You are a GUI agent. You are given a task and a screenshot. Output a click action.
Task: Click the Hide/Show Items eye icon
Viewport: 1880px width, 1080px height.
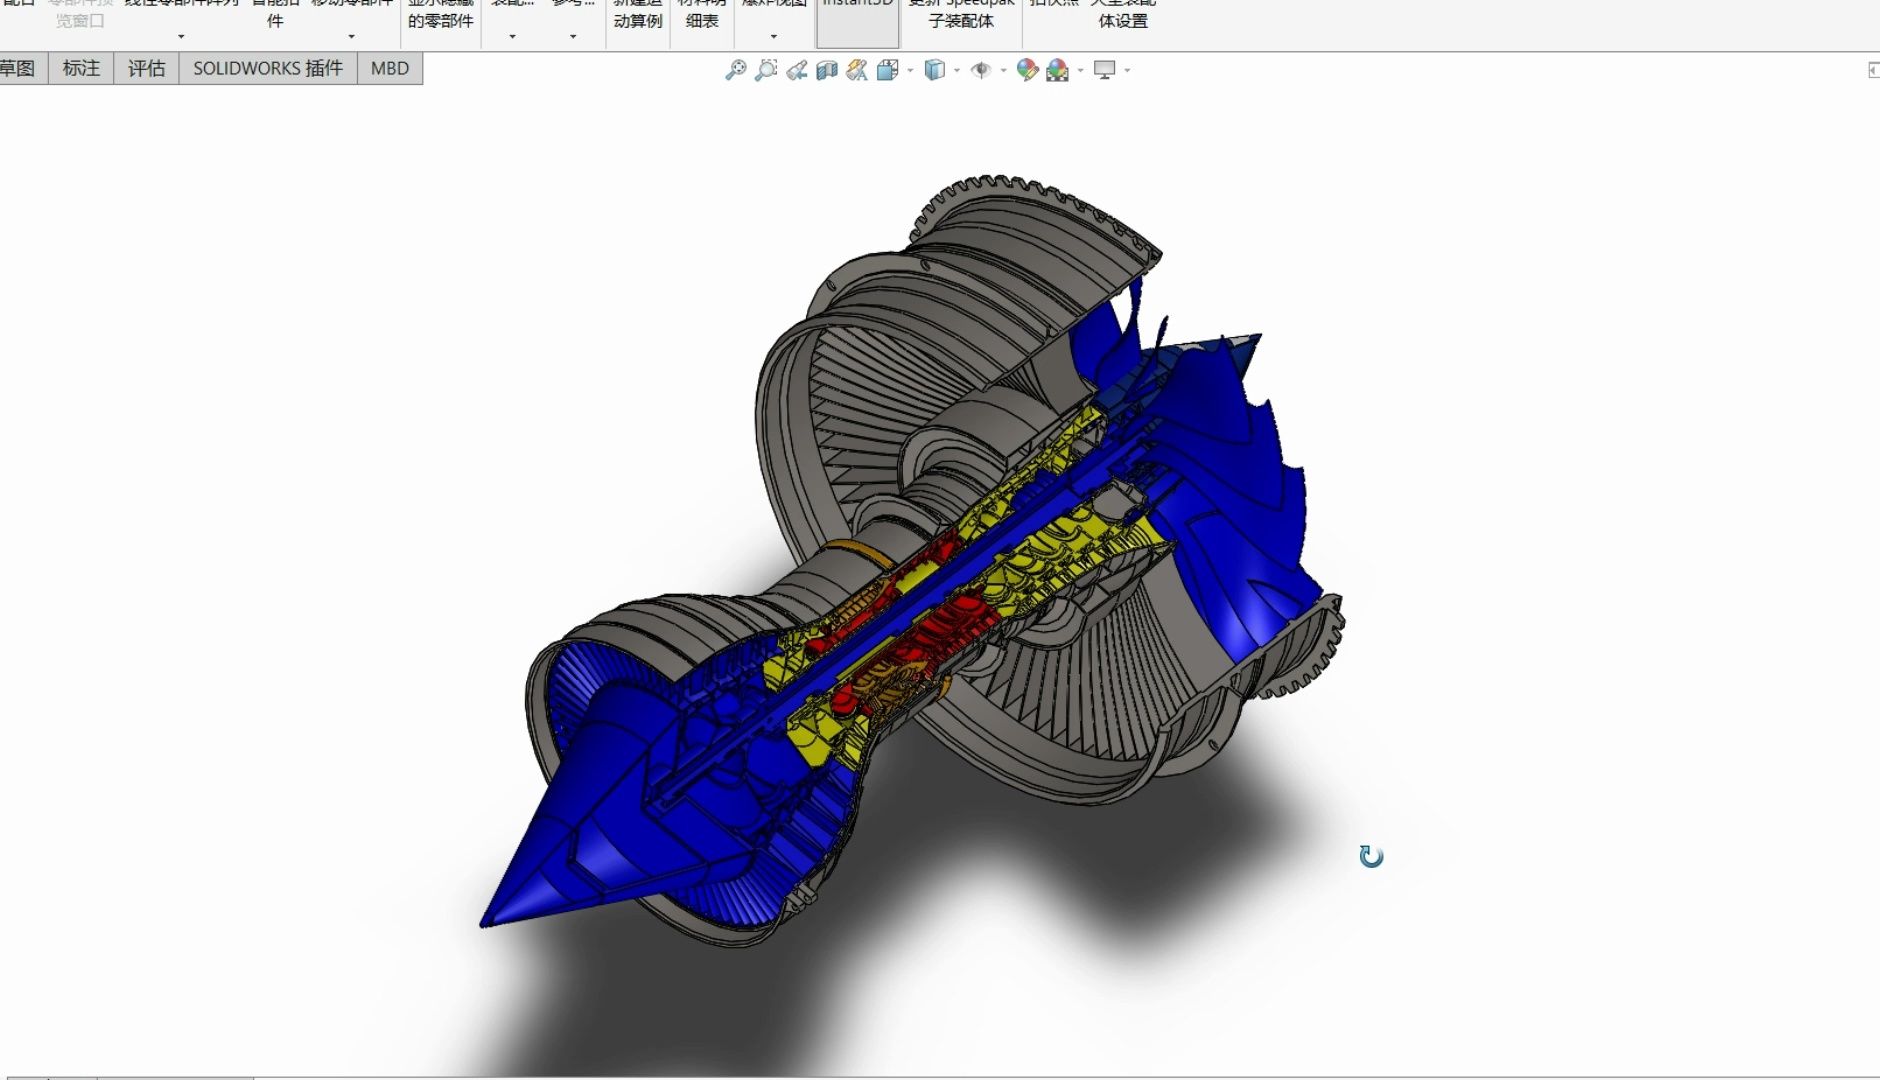[981, 70]
